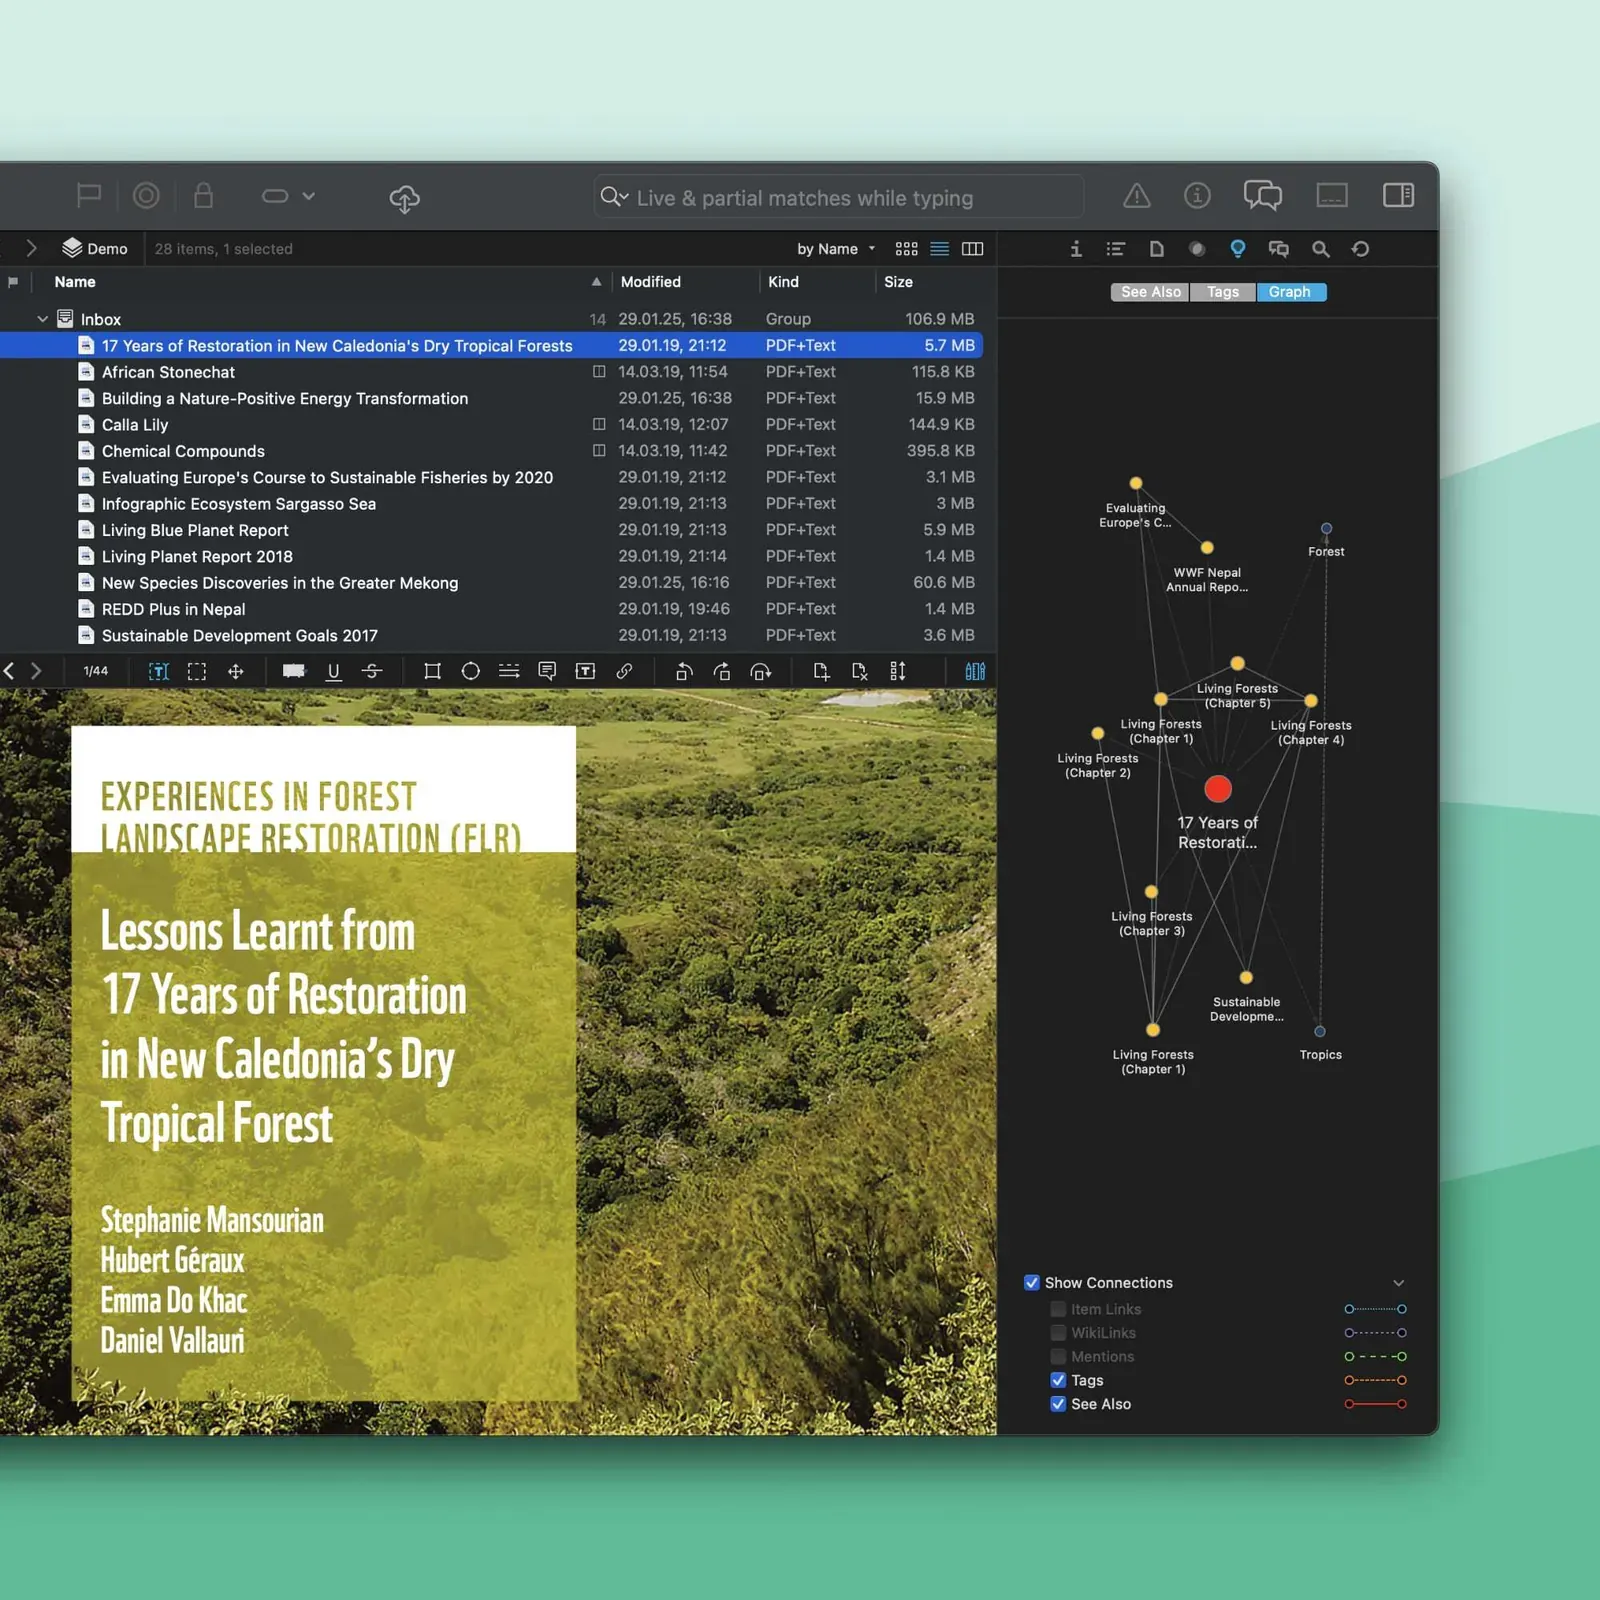Select the Graph tab
Image resolution: width=1600 pixels, height=1600 pixels.
tap(1290, 292)
